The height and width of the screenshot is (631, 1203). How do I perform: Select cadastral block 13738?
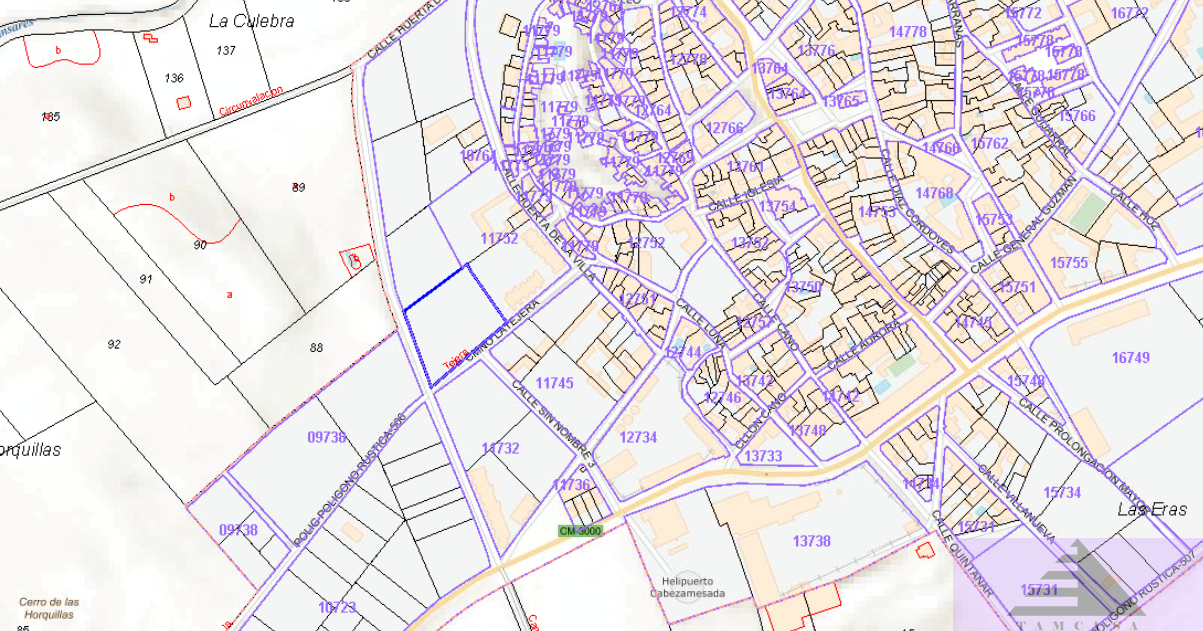[x=811, y=541]
